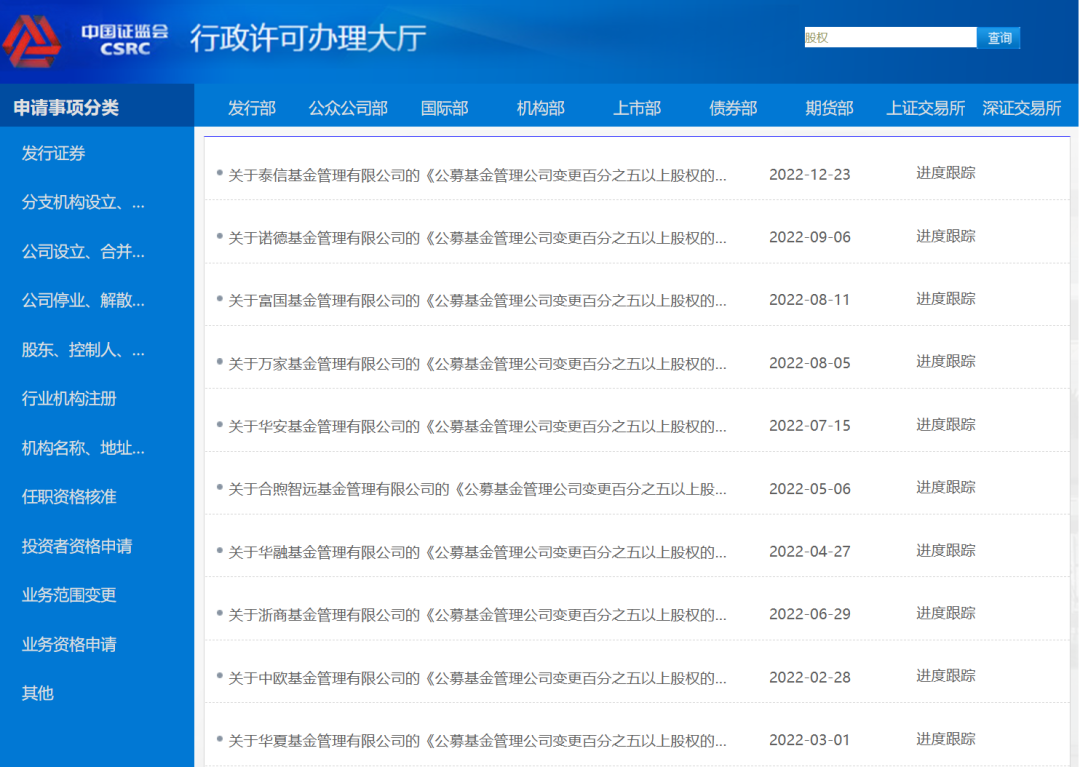Screen dimensions: 1080x767
Task: Click 进度跟踪 for the 富国基金 row
Action: click(x=946, y=299)
